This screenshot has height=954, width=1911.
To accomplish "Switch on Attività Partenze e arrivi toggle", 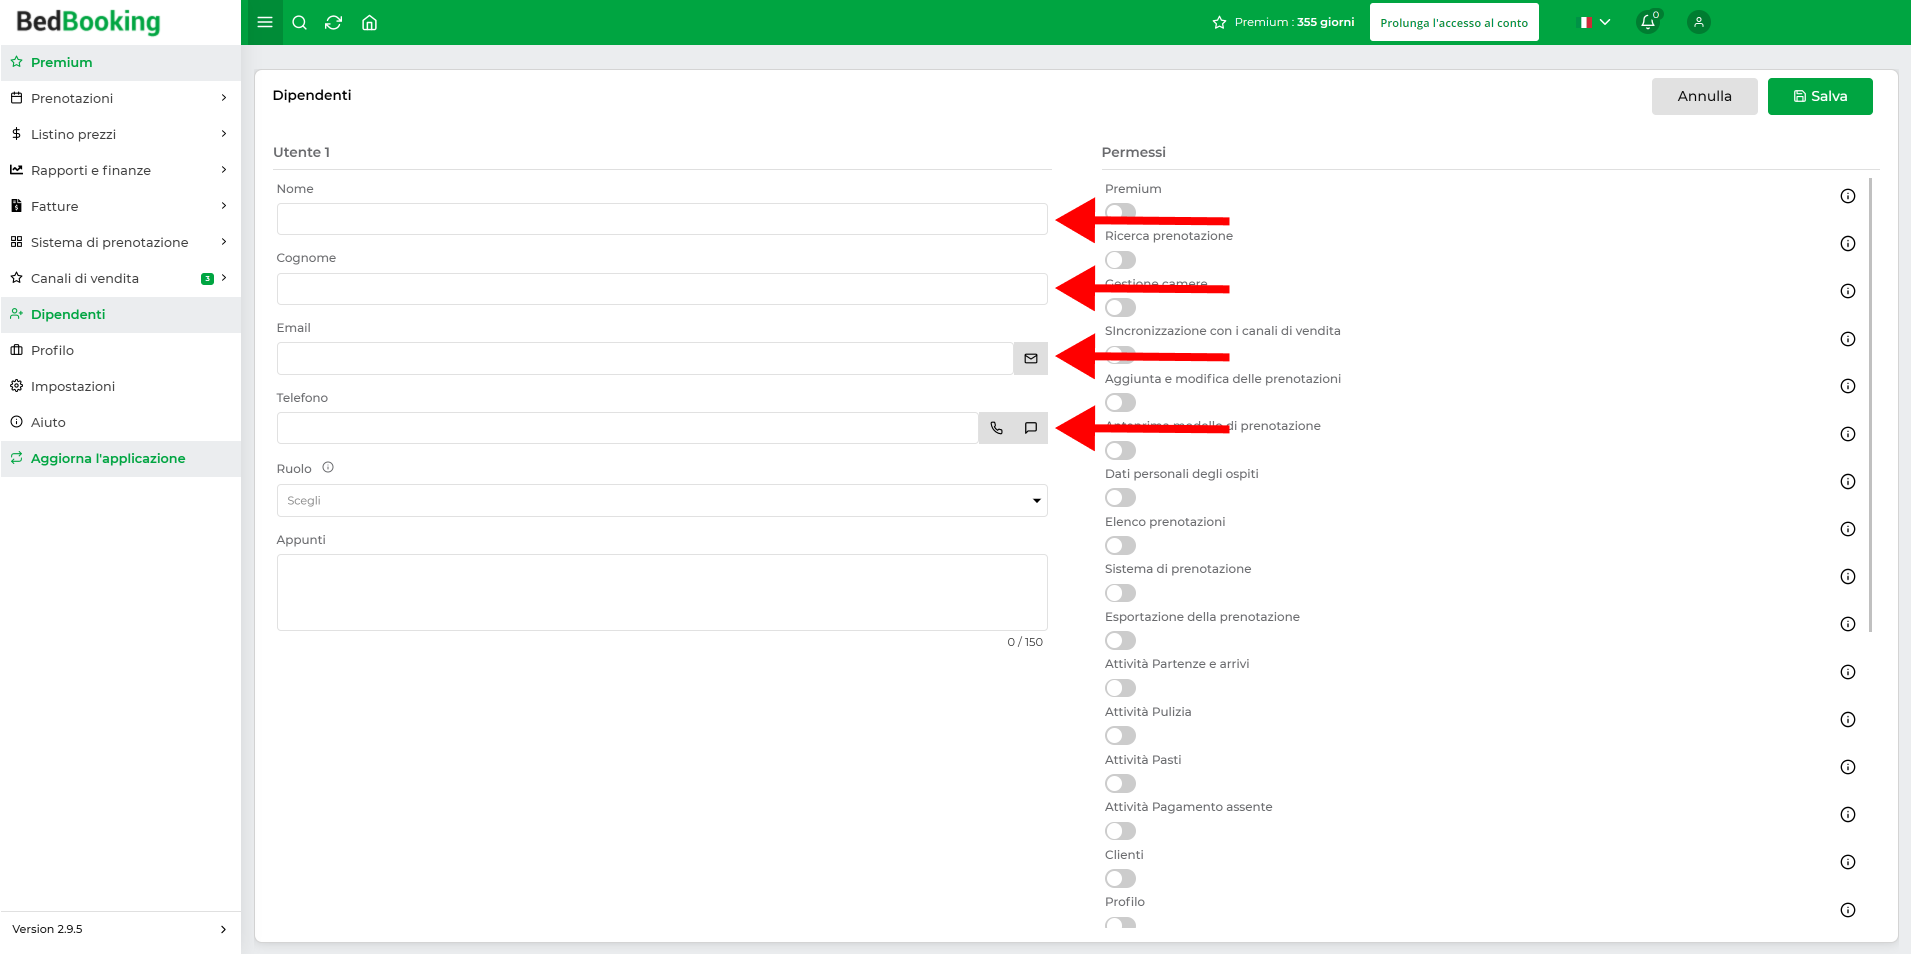I will coord(1120,688).
